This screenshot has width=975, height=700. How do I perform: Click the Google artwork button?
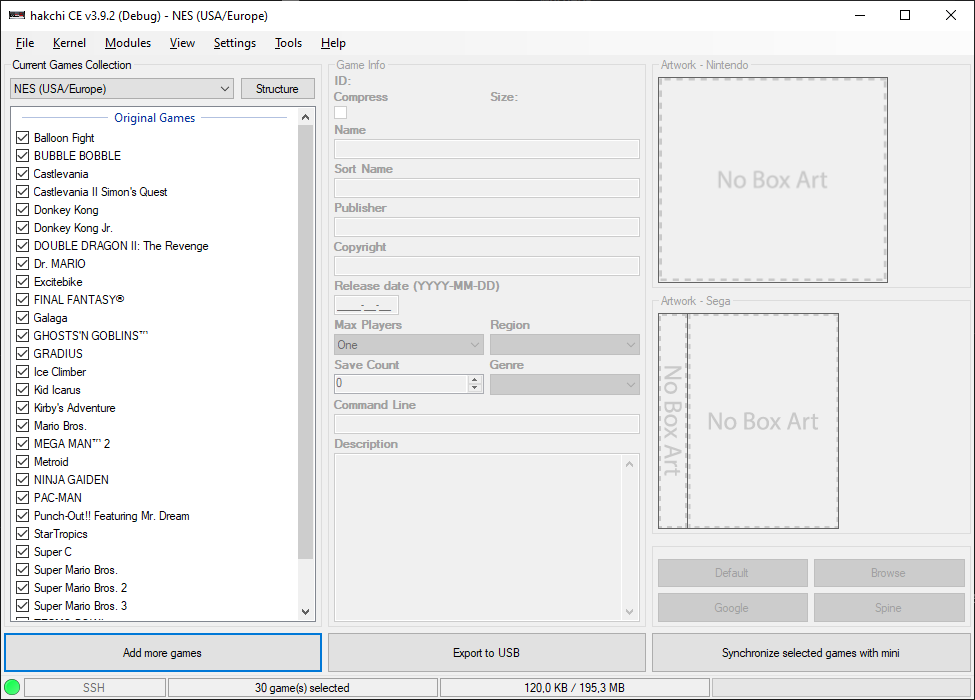732,607
